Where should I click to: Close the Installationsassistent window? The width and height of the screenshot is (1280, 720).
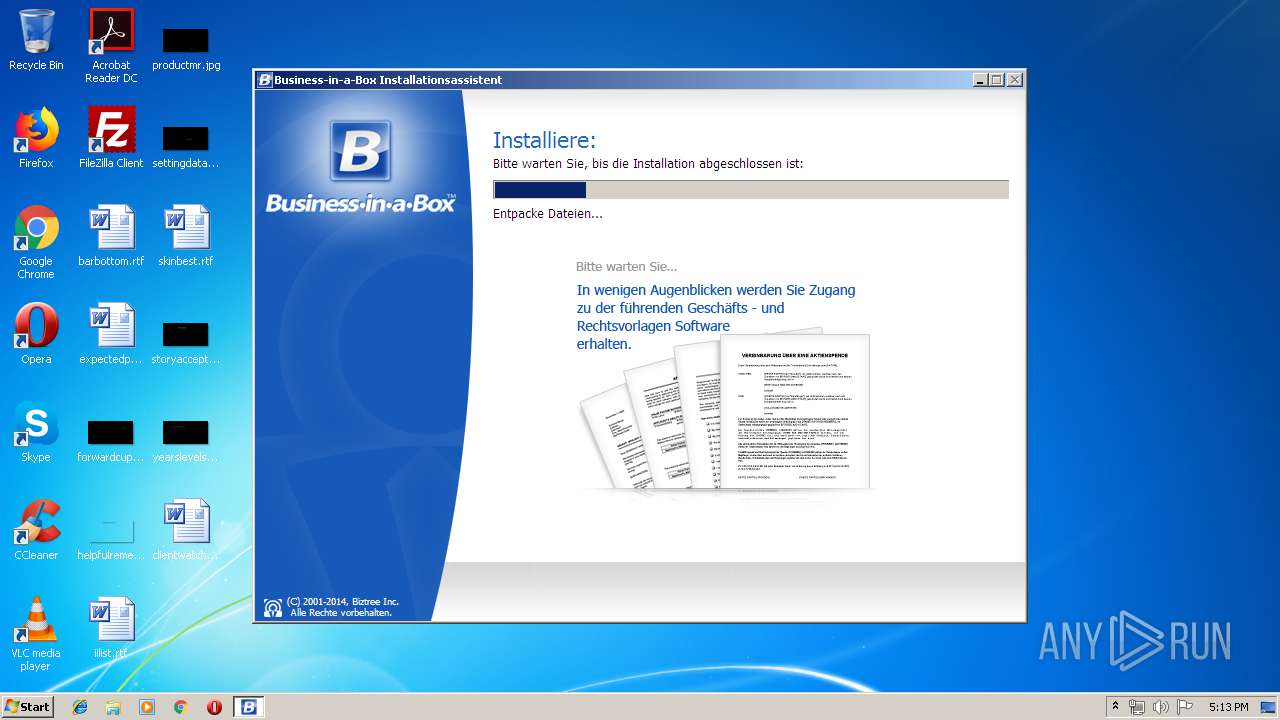pos(1014,80)
